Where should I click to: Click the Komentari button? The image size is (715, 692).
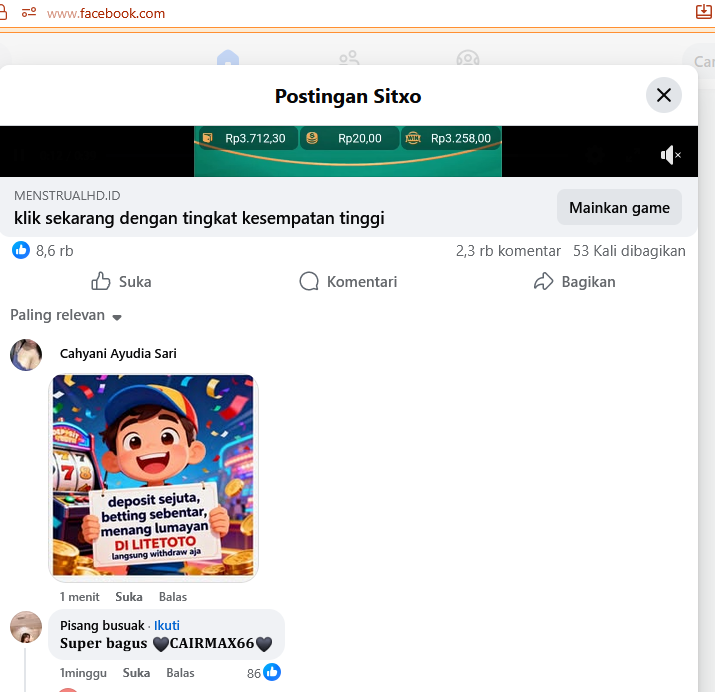(x=348, y=282)
